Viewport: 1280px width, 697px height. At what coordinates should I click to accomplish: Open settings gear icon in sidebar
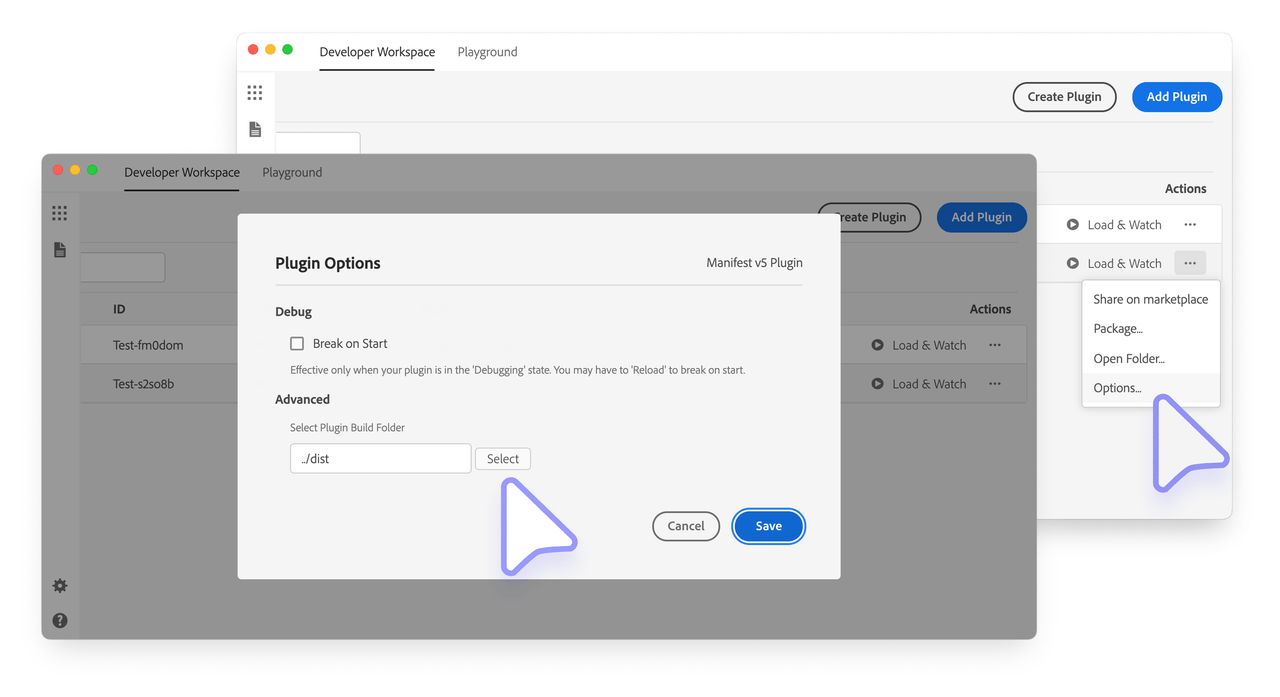coord(60,586)
